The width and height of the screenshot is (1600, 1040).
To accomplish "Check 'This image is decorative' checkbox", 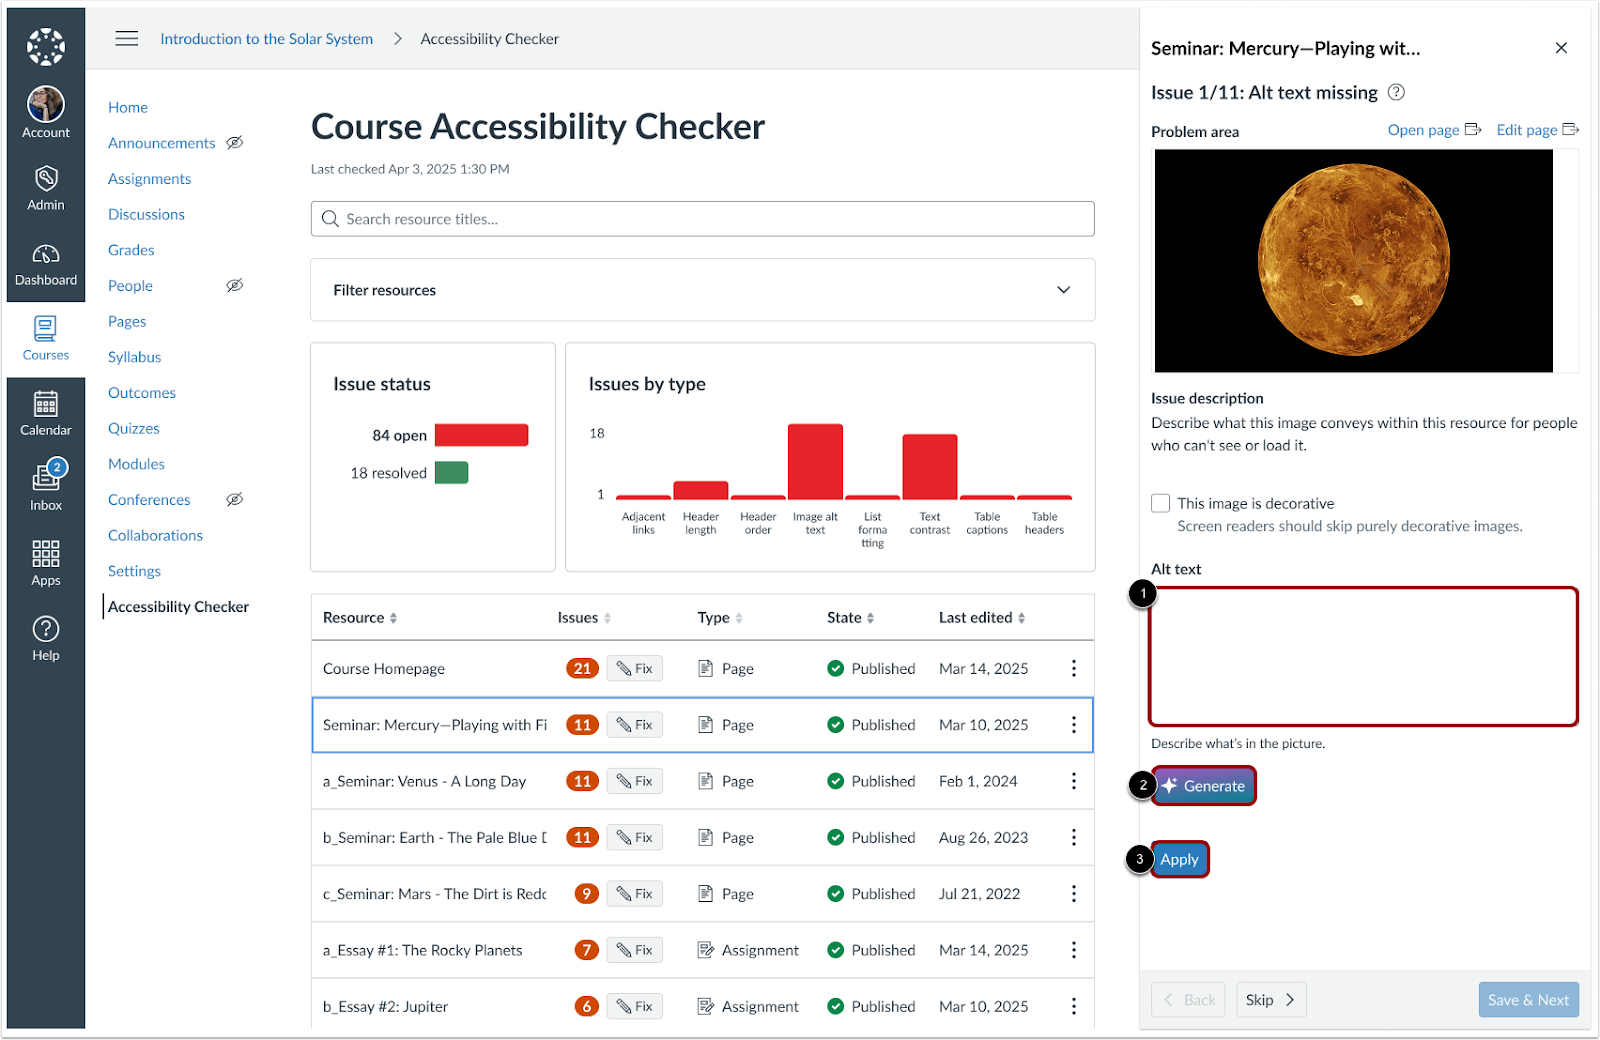I will pyautogui.click(x=1160, y=503).
